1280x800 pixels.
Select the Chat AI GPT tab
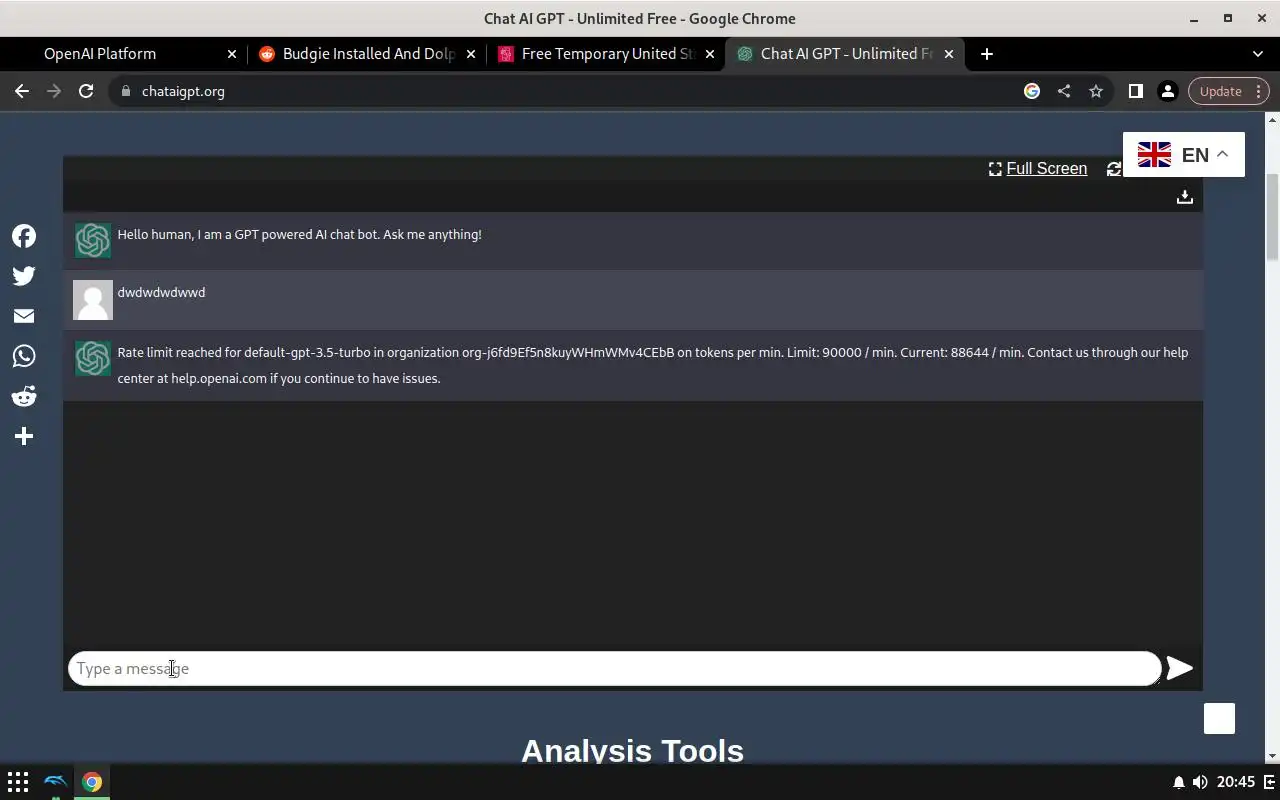tap(846, 54)
